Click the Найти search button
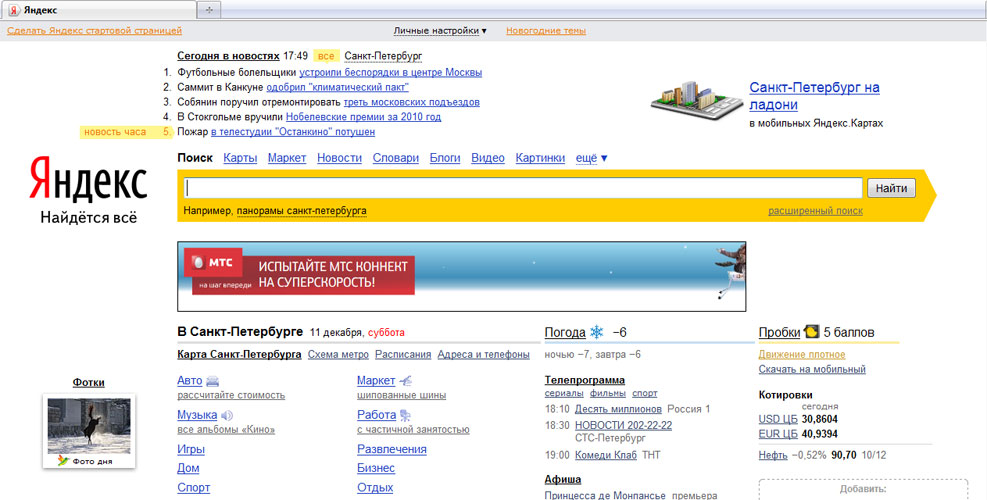The height and width of the screenshot is (500, 987). tap(891, 188)
